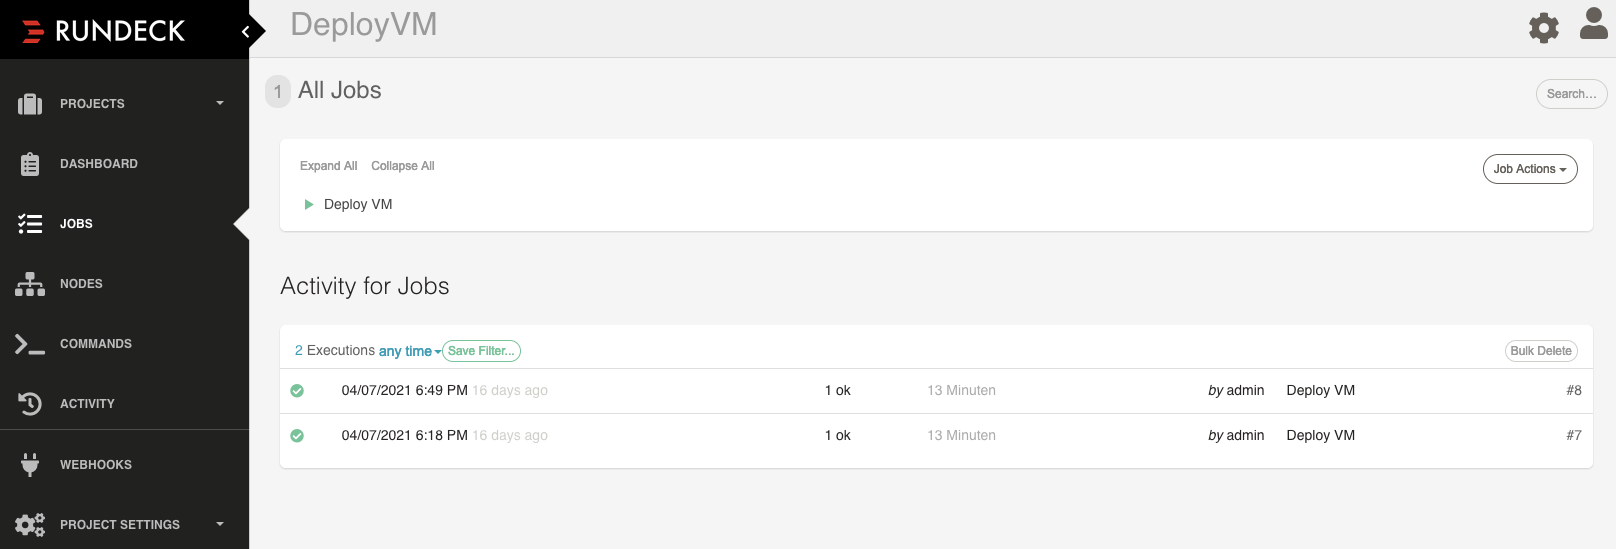Click the Search jobs field

click(1572, 94)
